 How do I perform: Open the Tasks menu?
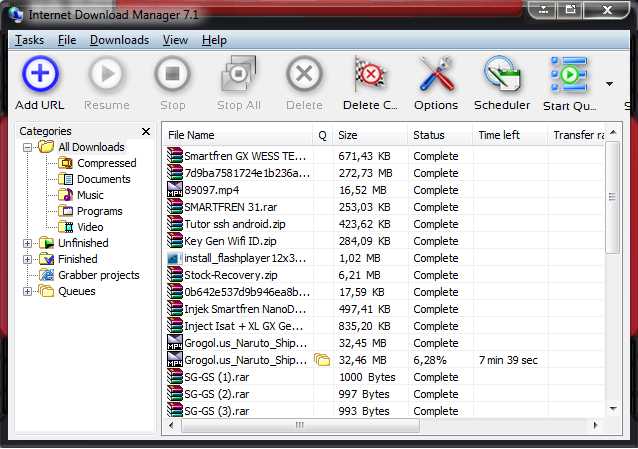tap(29, 40)
